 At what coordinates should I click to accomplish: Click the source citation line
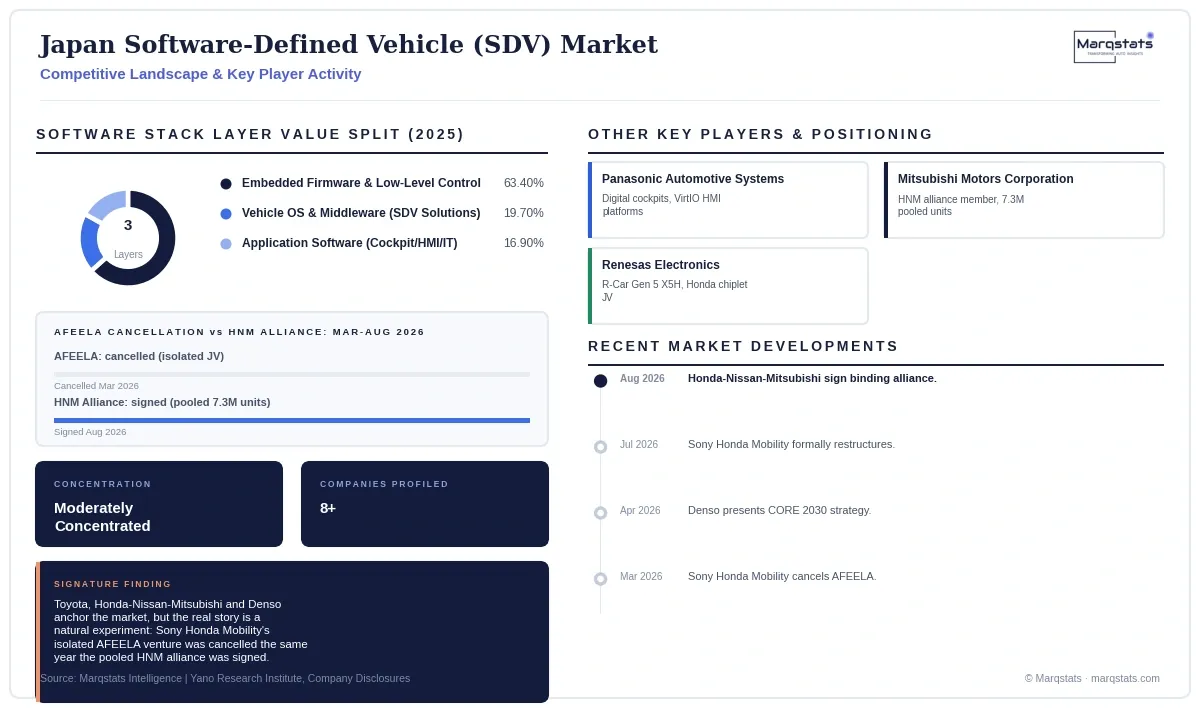(x=225, y=679)
